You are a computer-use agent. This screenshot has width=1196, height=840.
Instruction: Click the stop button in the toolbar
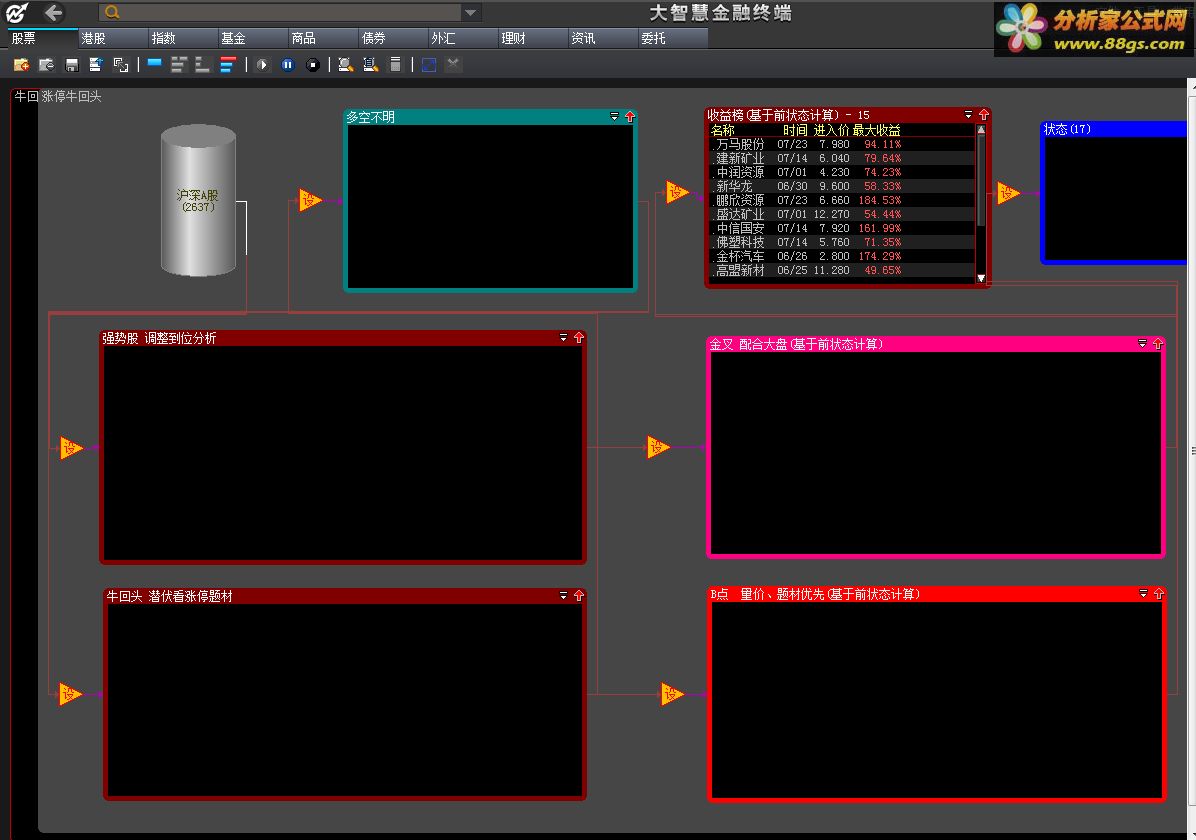tap(313, 65)
